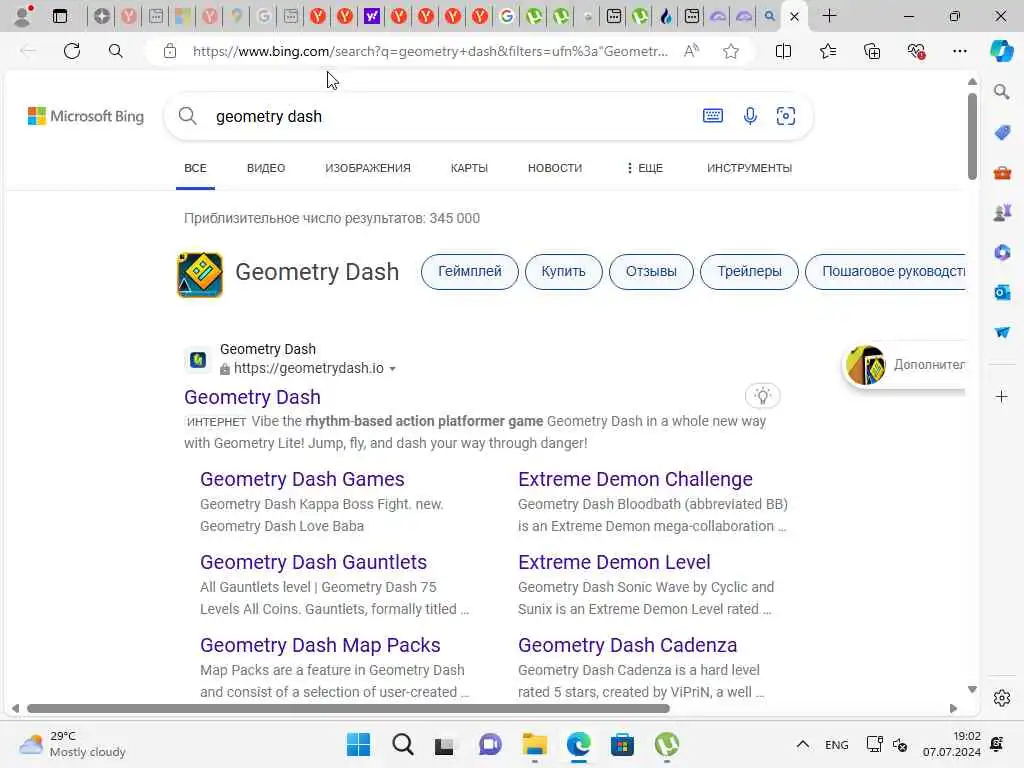Image resolution: width=1024 pixels, height=768 pixels.
Task: Switch to the ИЗОБРАЖЕНИЯ tab
Action: (x=368, y=168)
